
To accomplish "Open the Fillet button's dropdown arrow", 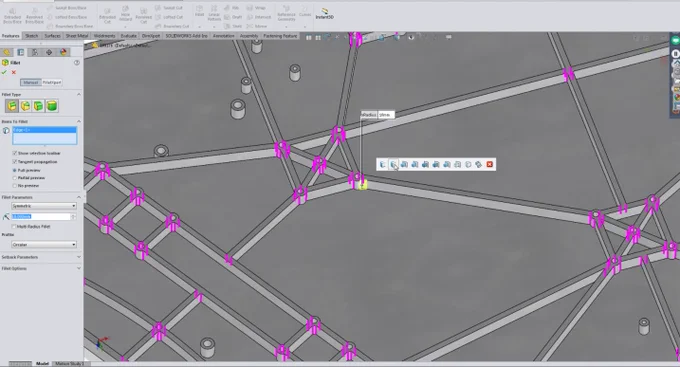I will coord(199,26).
